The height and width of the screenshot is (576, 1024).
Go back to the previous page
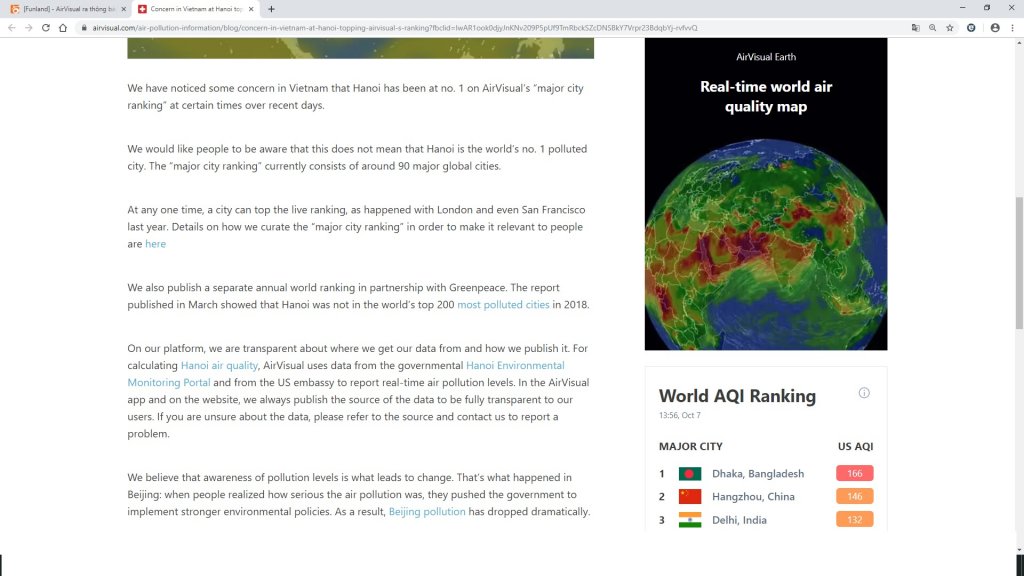pyautogui.click(x=12, y=28)
